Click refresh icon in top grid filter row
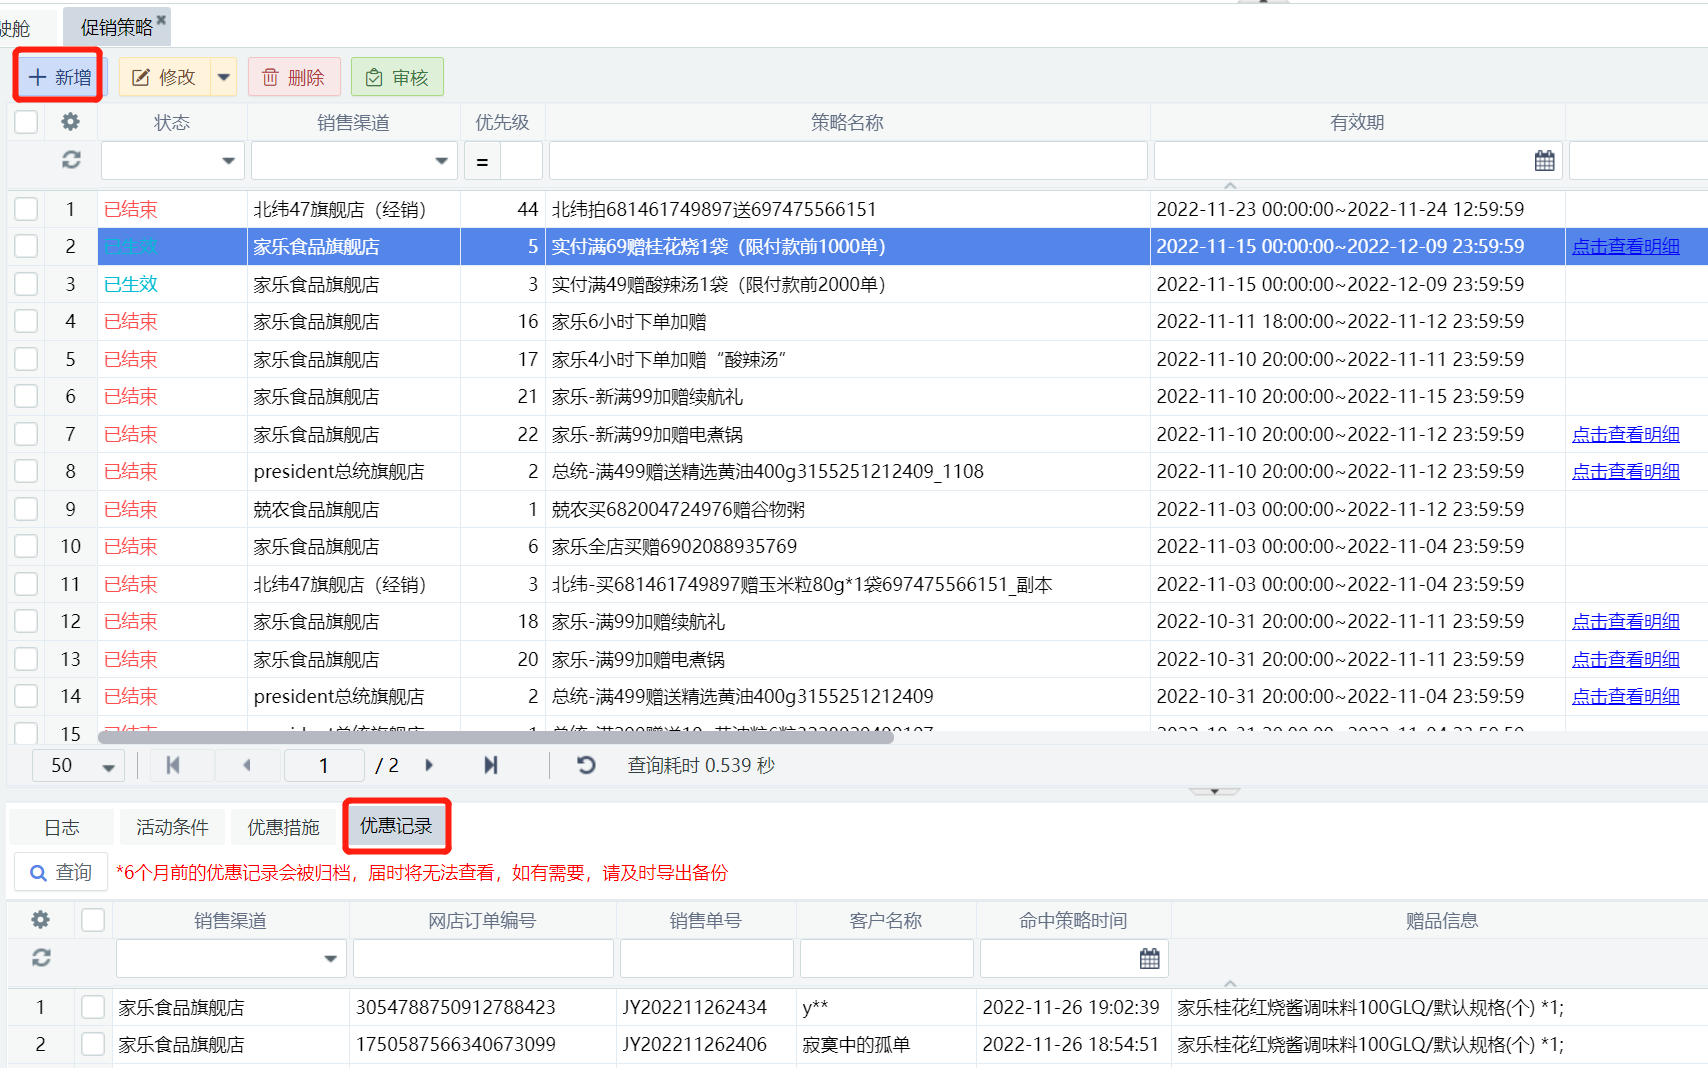The image size is (1708, 1068). (x=71, y=160)
